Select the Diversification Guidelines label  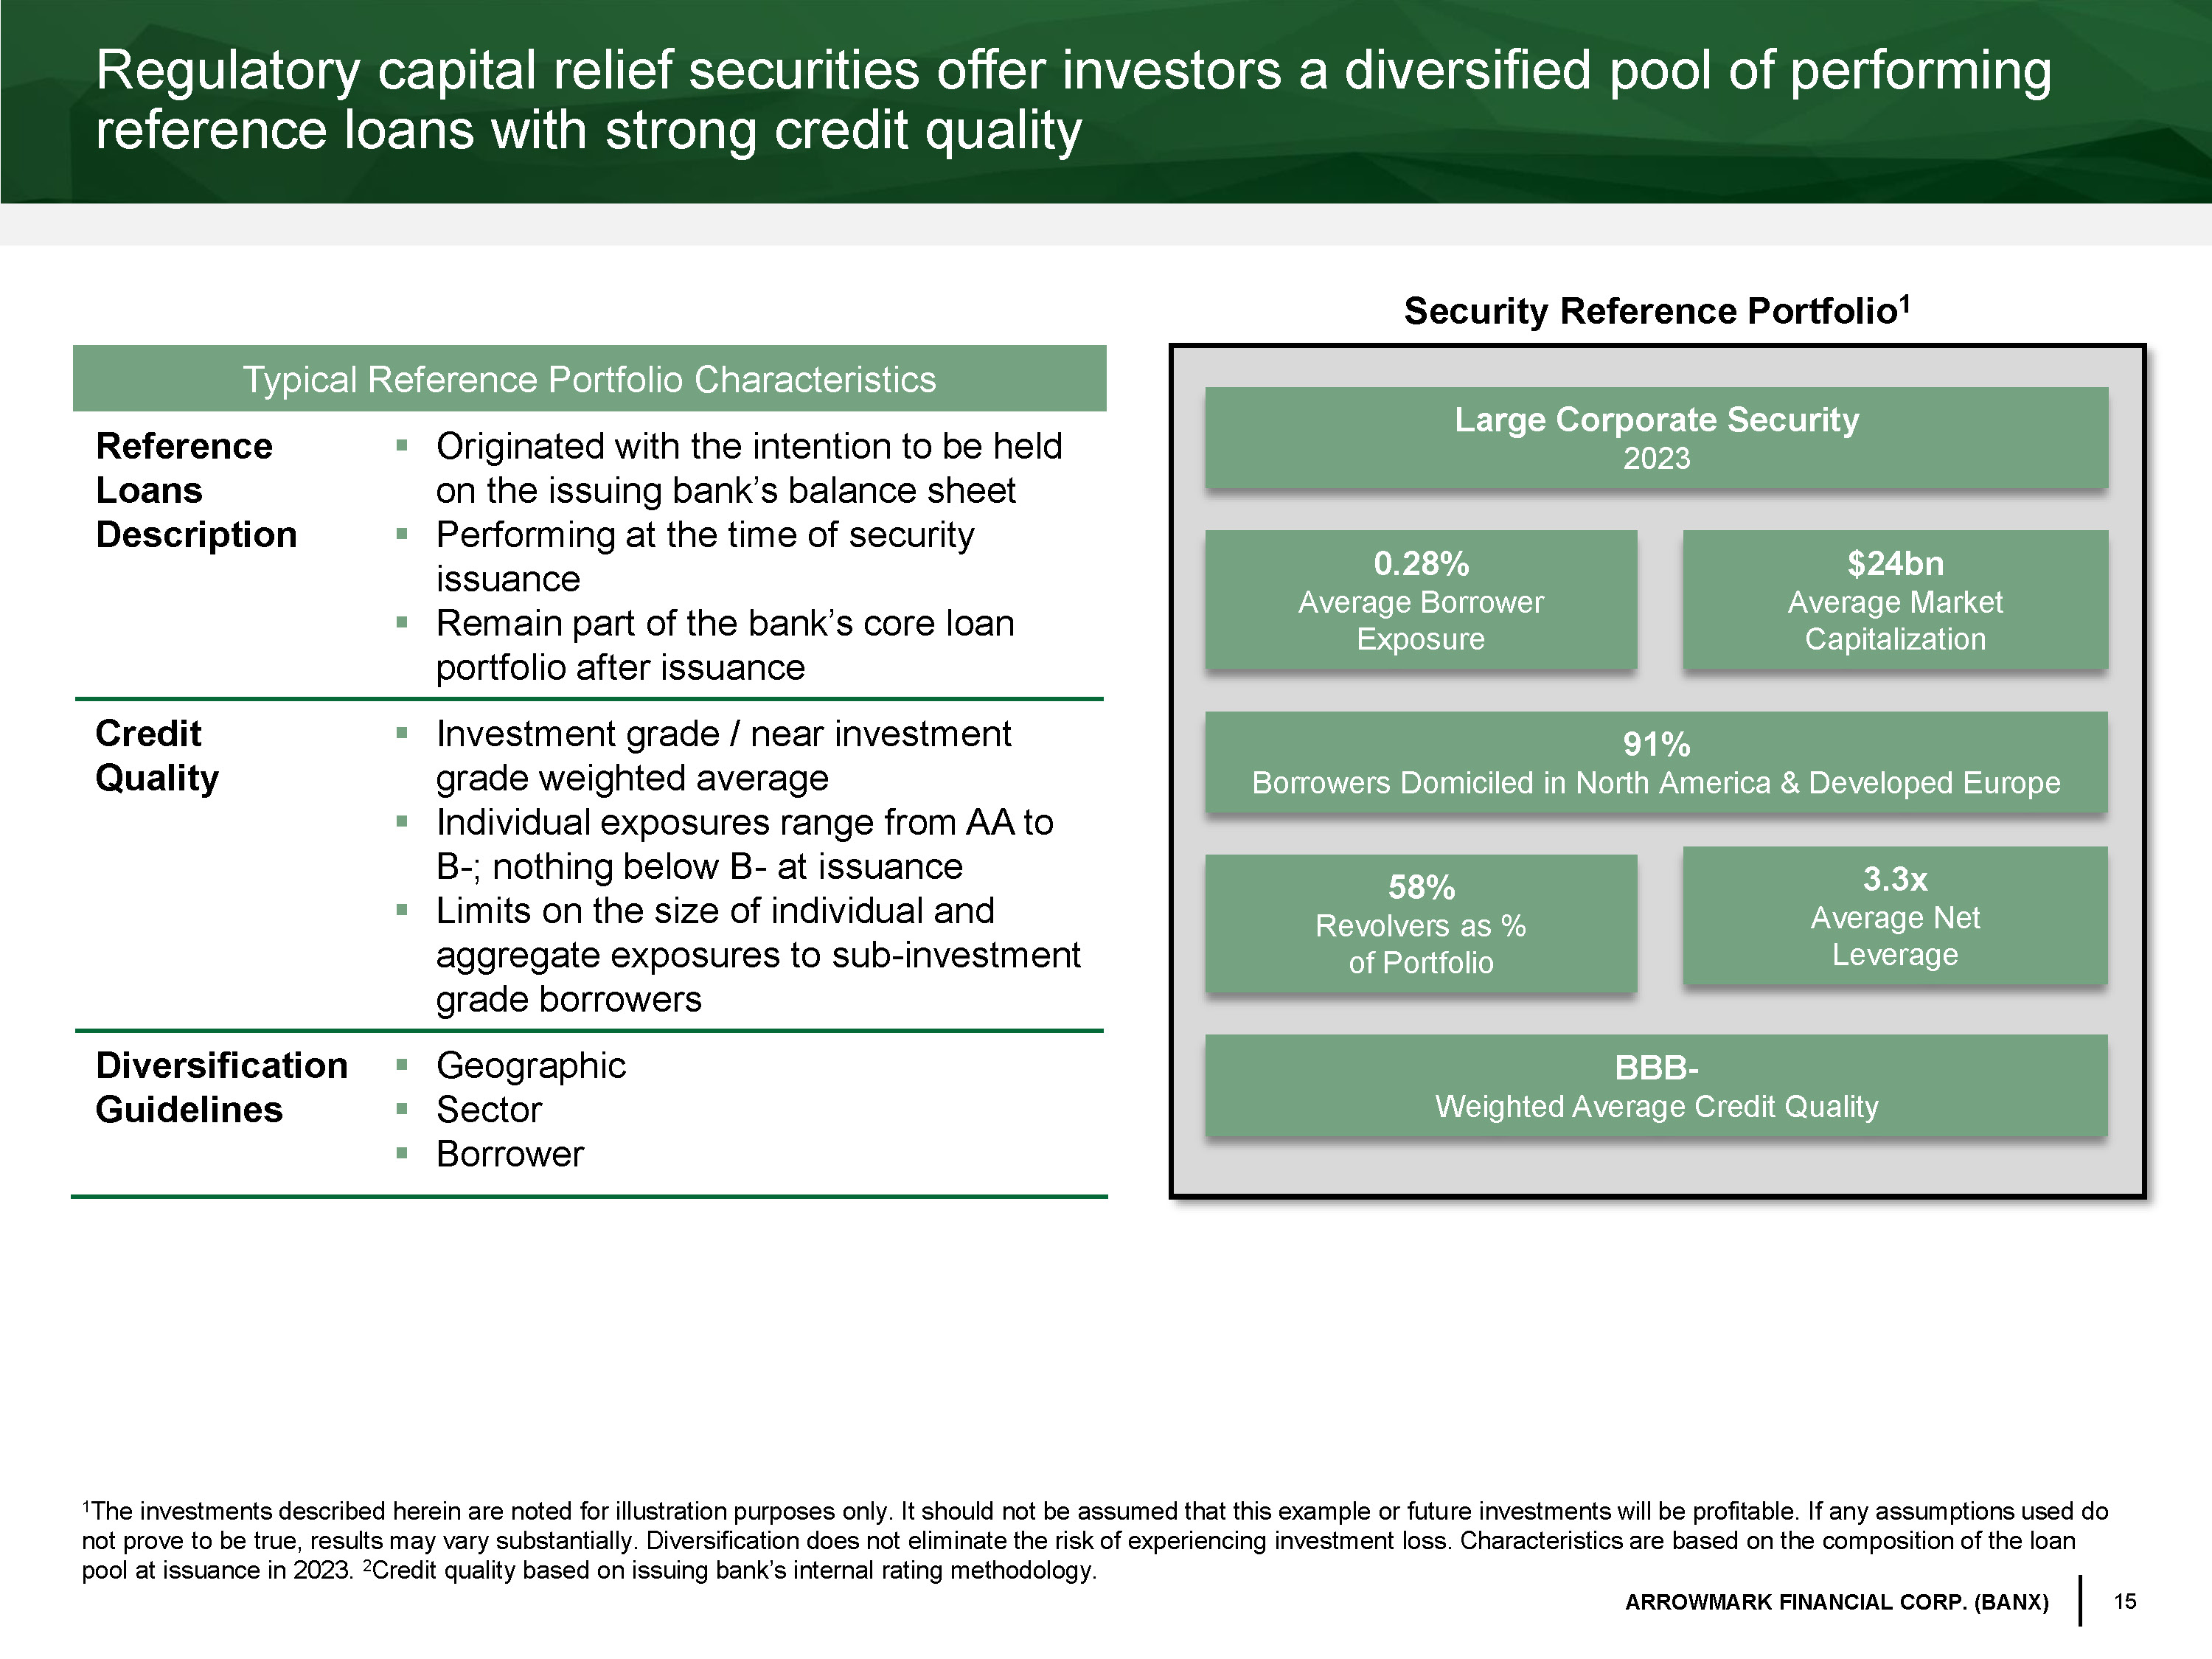[x=221, y=1087]
